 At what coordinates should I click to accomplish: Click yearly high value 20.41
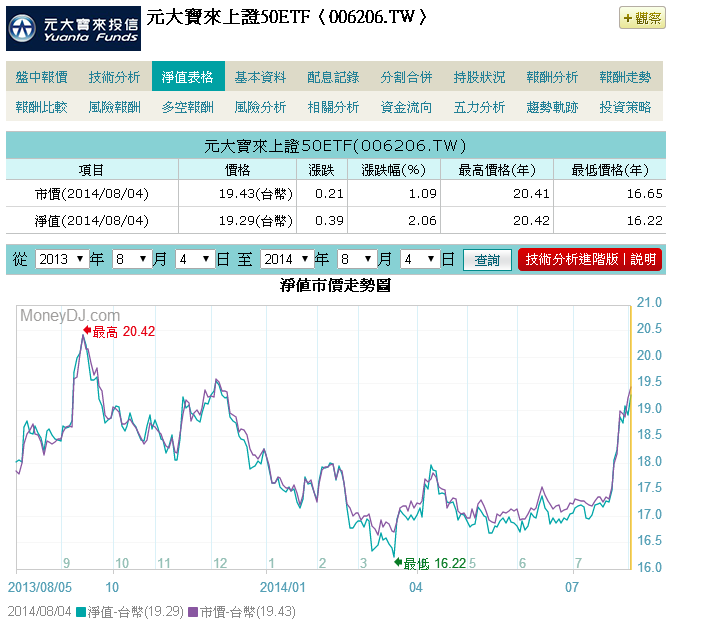point(531,194)
